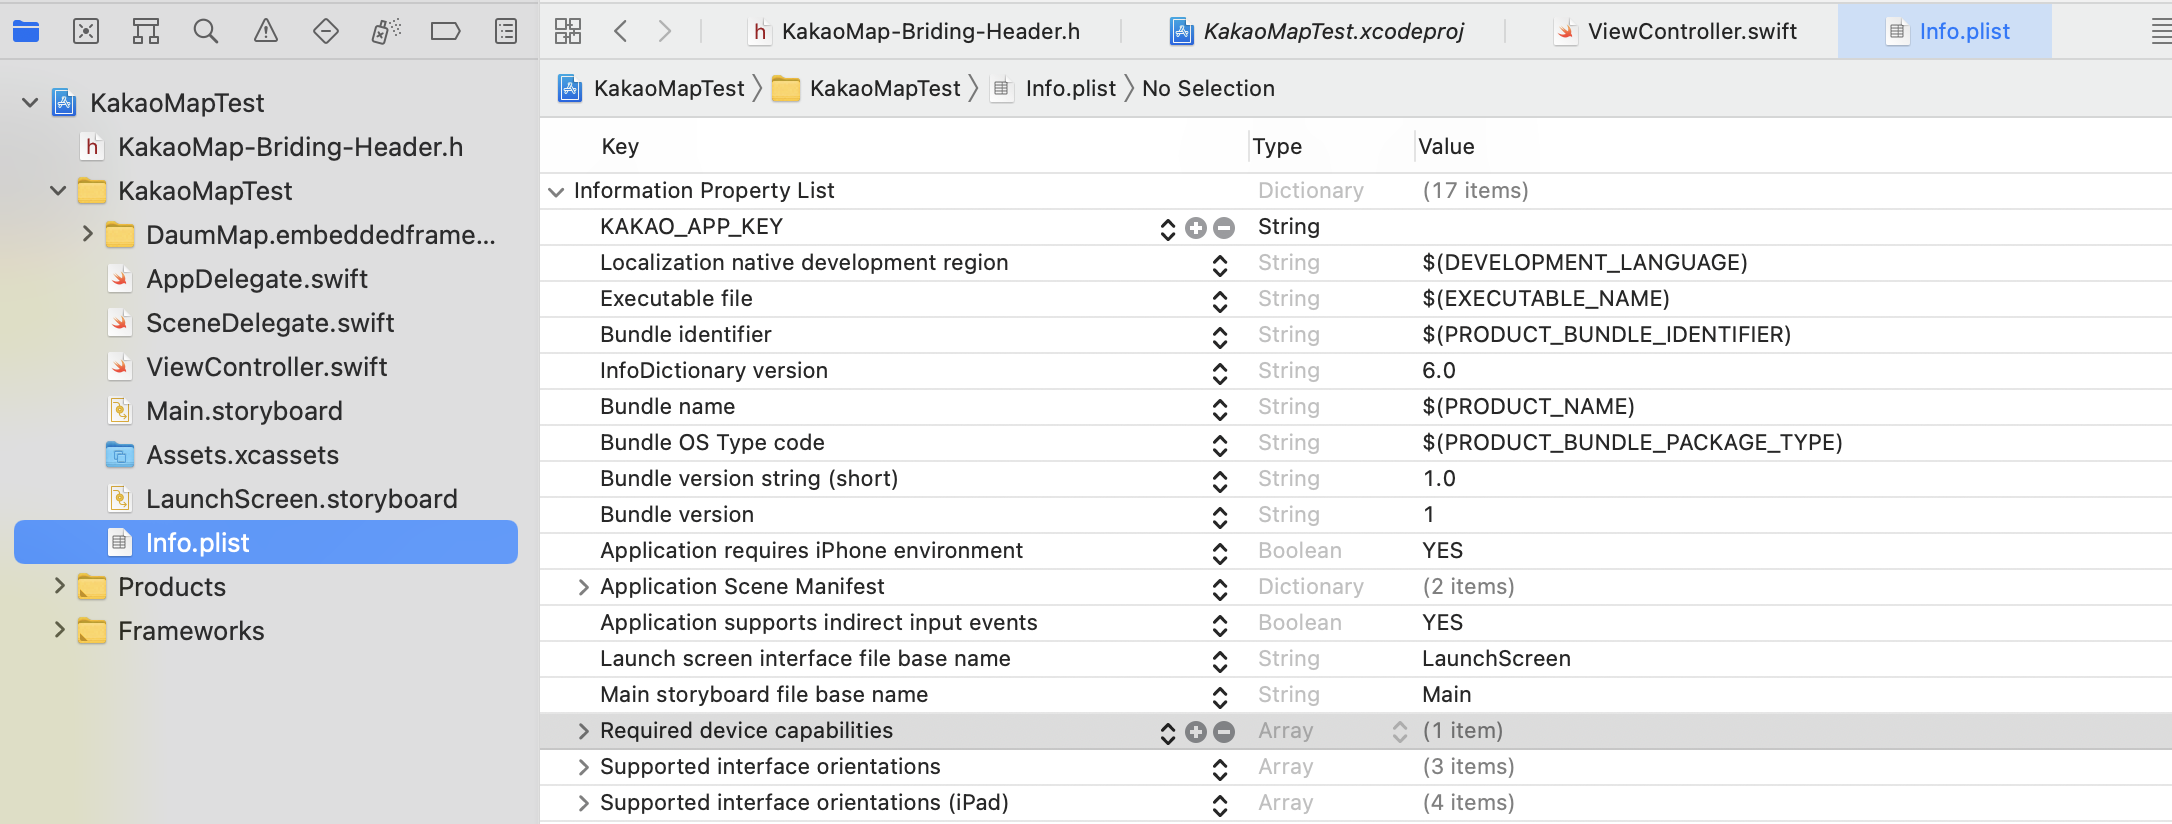Go forward in editor history
The height and width of the screenshot is (824, 2172).
pyautogui.click(x=665, y=31)
